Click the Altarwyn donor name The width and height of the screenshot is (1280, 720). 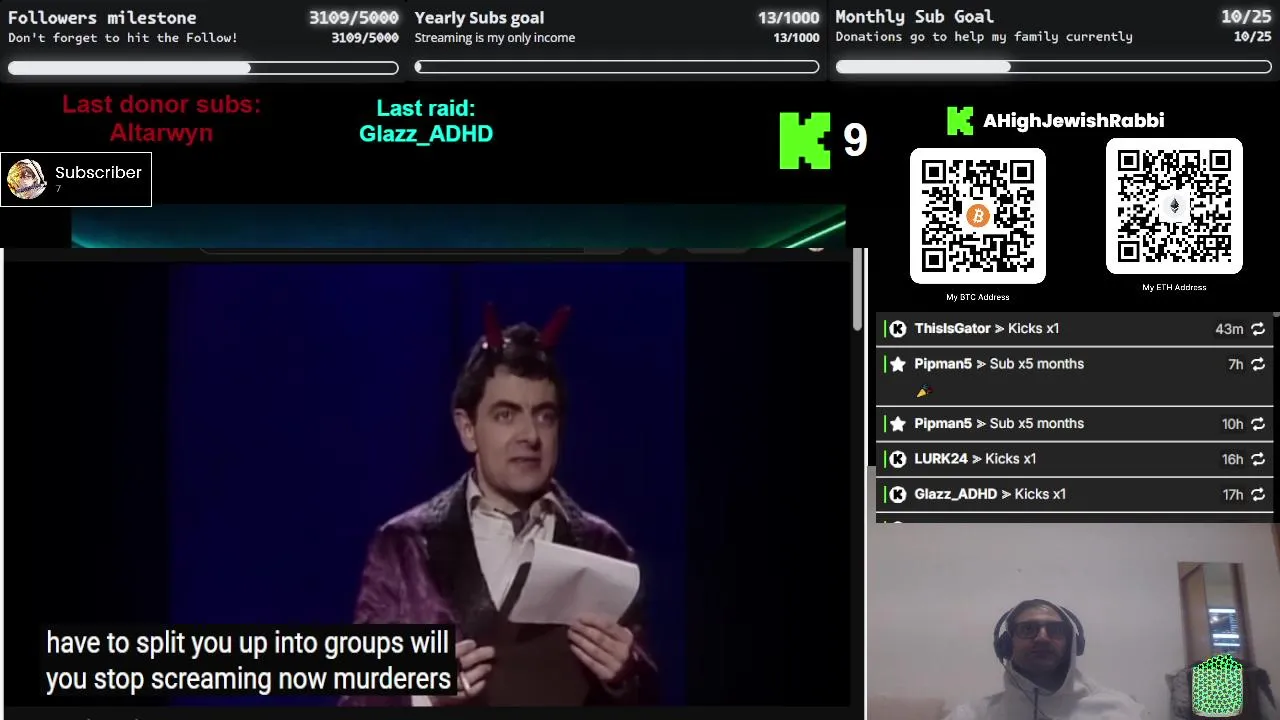(161, 133)
